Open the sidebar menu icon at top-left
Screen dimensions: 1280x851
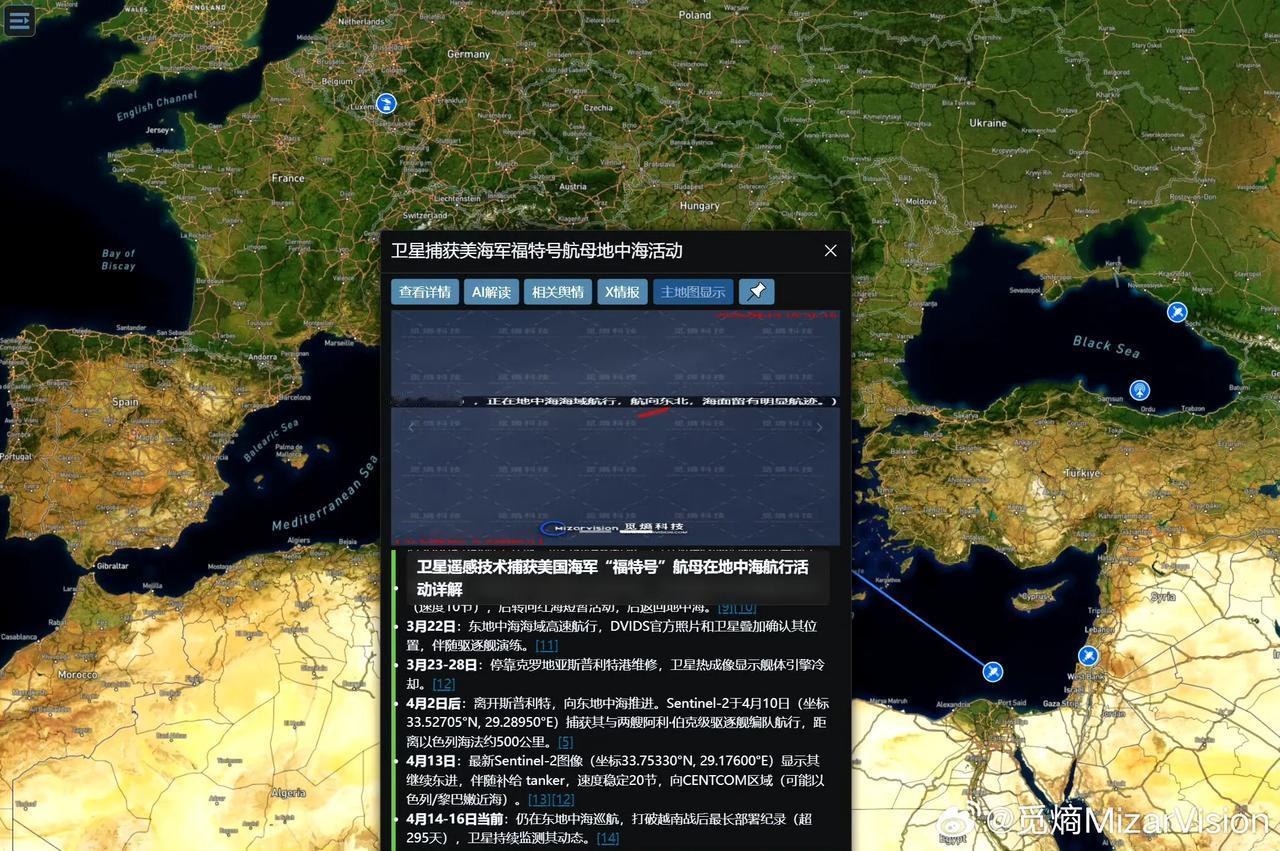[x=20, y=20]
